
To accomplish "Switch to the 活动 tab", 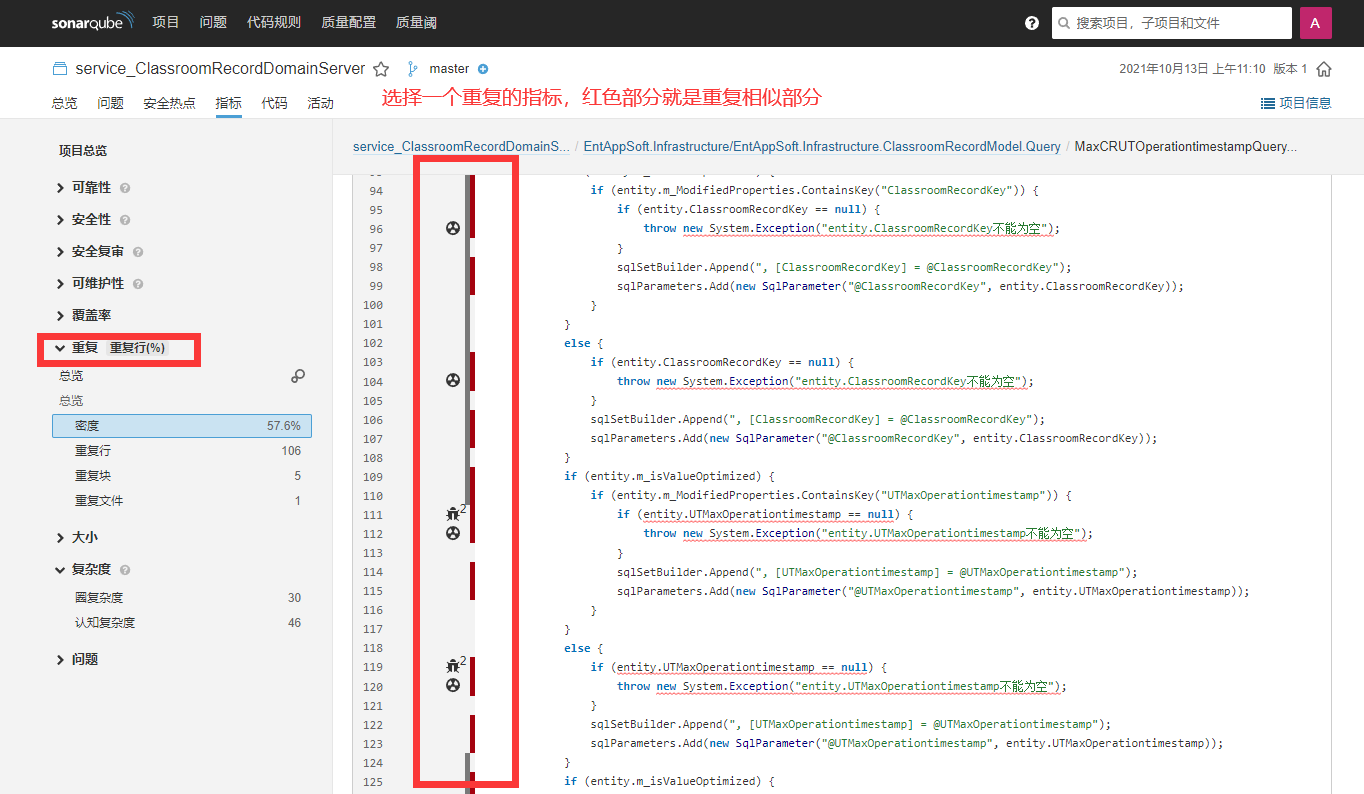I will click(x=320, y=103).
